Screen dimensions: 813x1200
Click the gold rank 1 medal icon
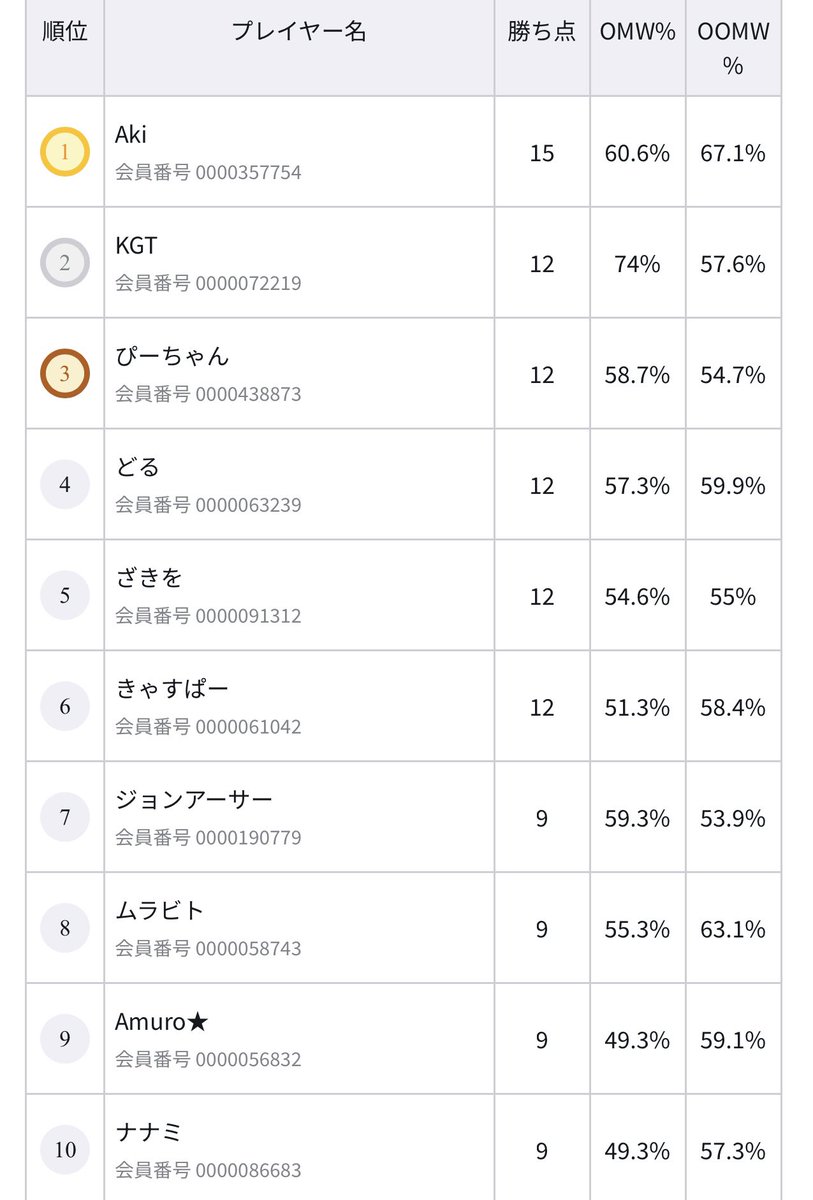tap(65, 153)
